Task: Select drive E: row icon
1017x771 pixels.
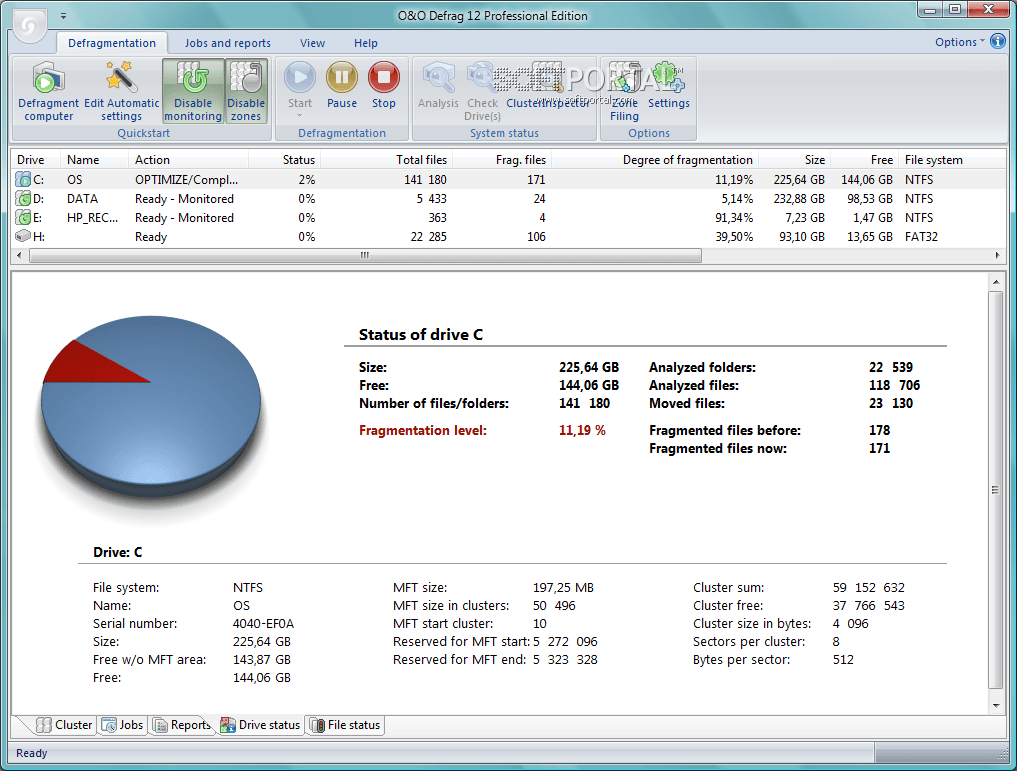Action: click(x=23, y=217)
